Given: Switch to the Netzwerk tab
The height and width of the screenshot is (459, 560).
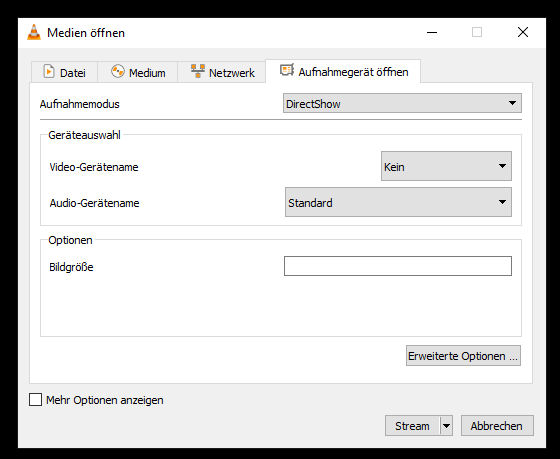Looking at the screenshot, I should (222, 72).
